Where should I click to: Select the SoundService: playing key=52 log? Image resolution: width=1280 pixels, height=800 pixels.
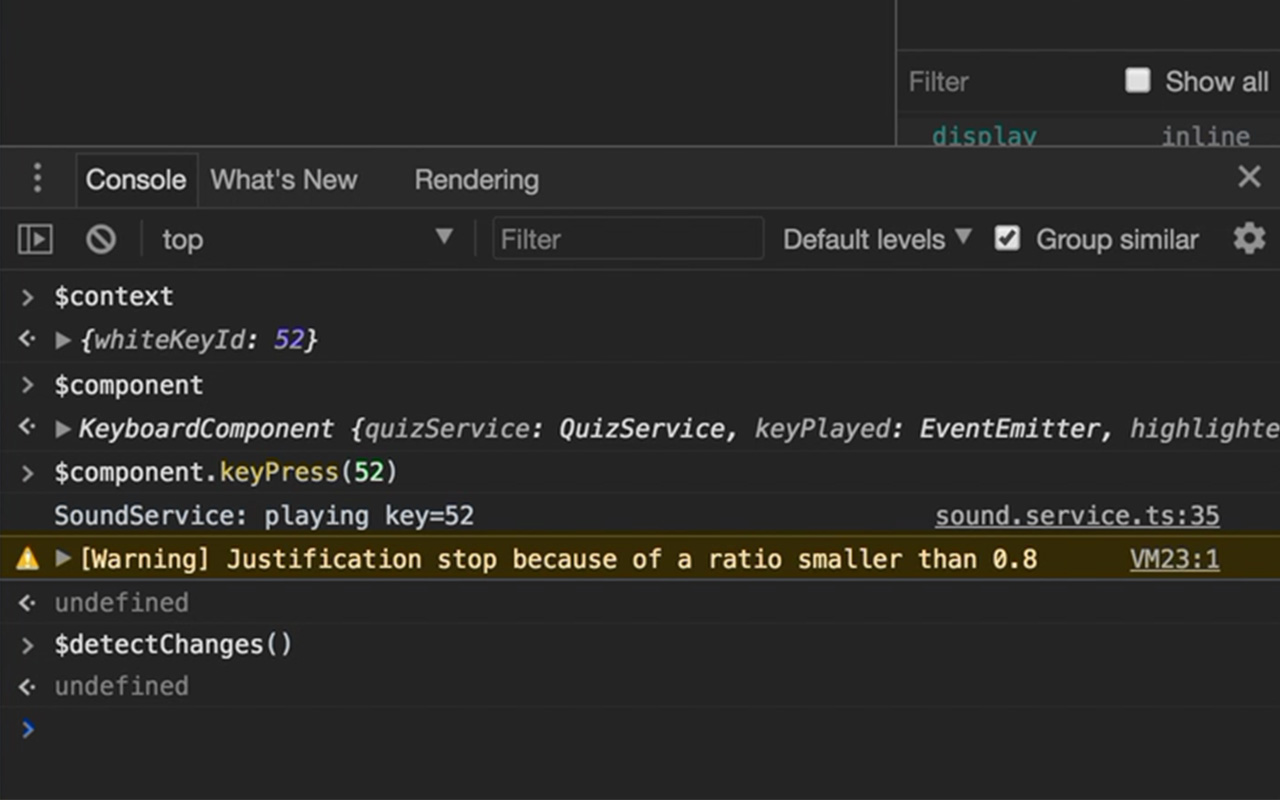pyautogui.click(x=264, y=516)
